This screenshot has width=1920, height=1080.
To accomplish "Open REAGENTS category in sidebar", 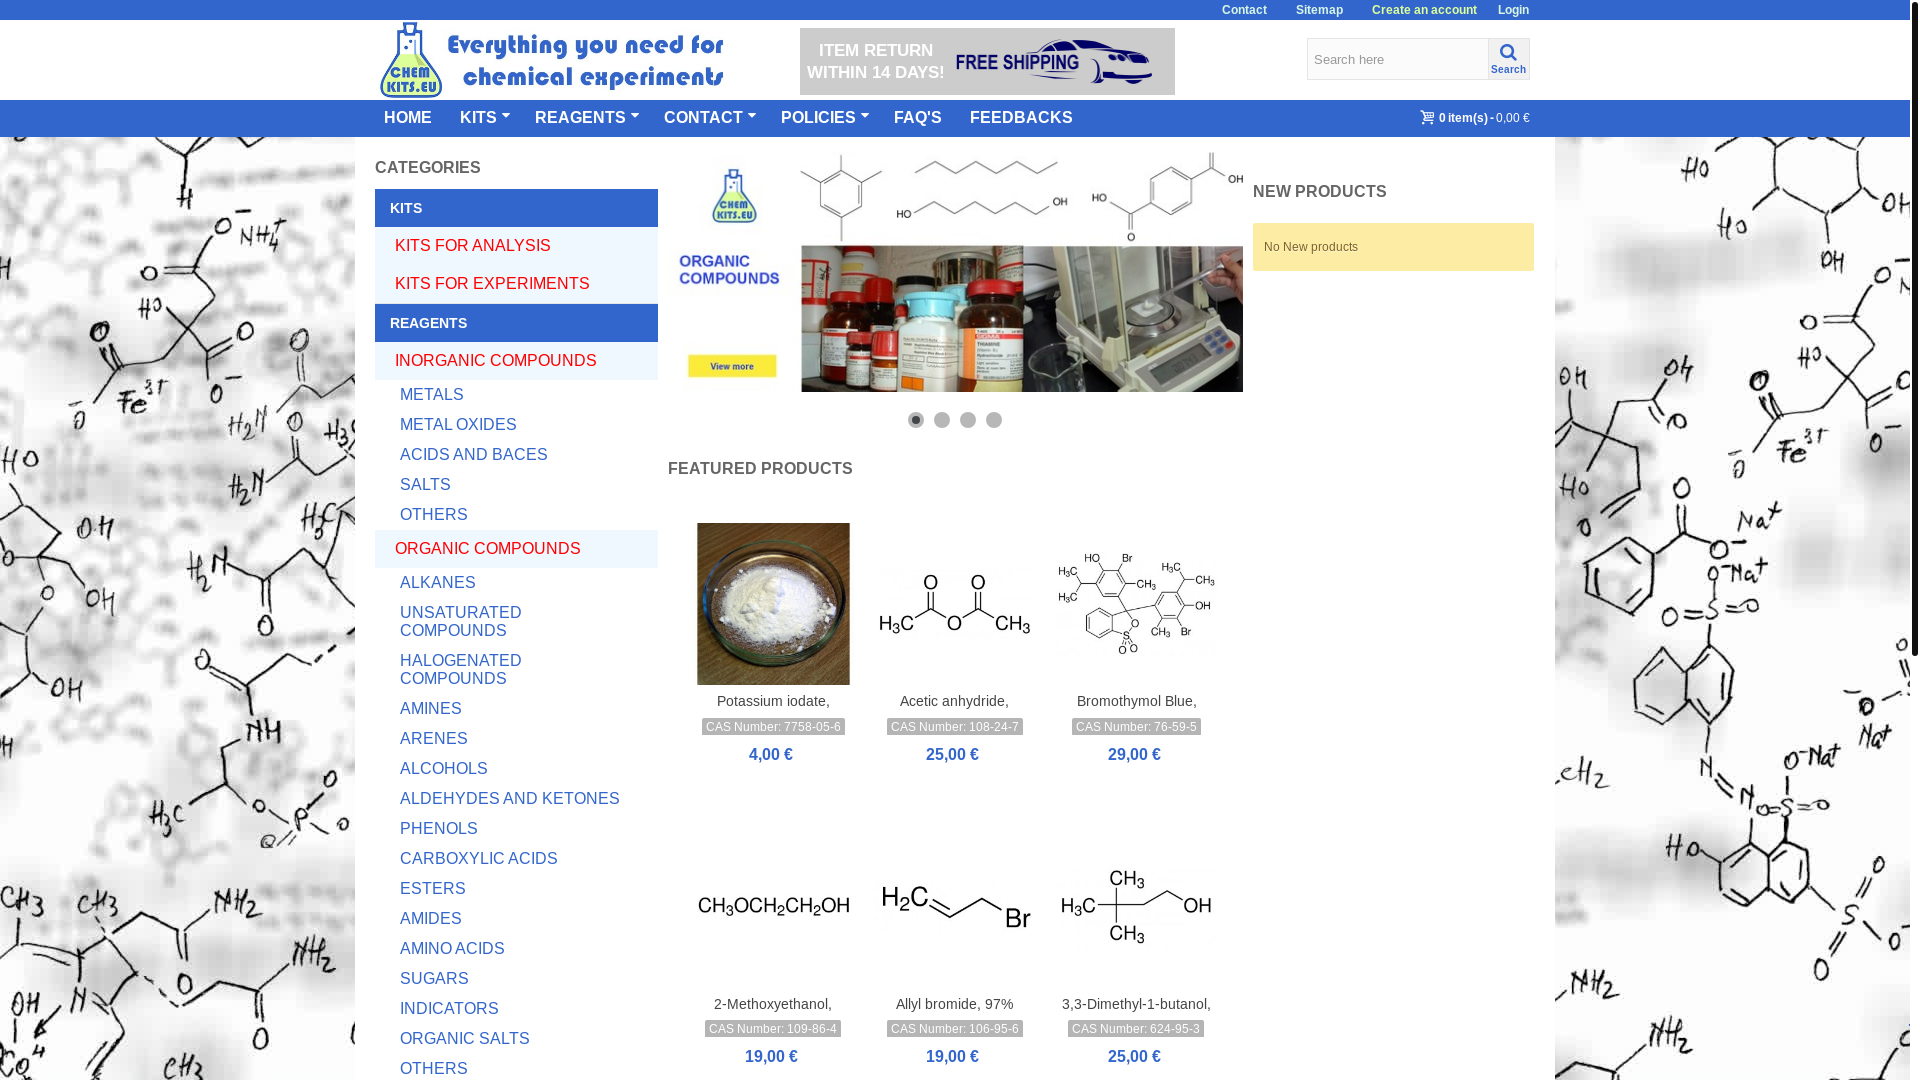I will [516, 323].
